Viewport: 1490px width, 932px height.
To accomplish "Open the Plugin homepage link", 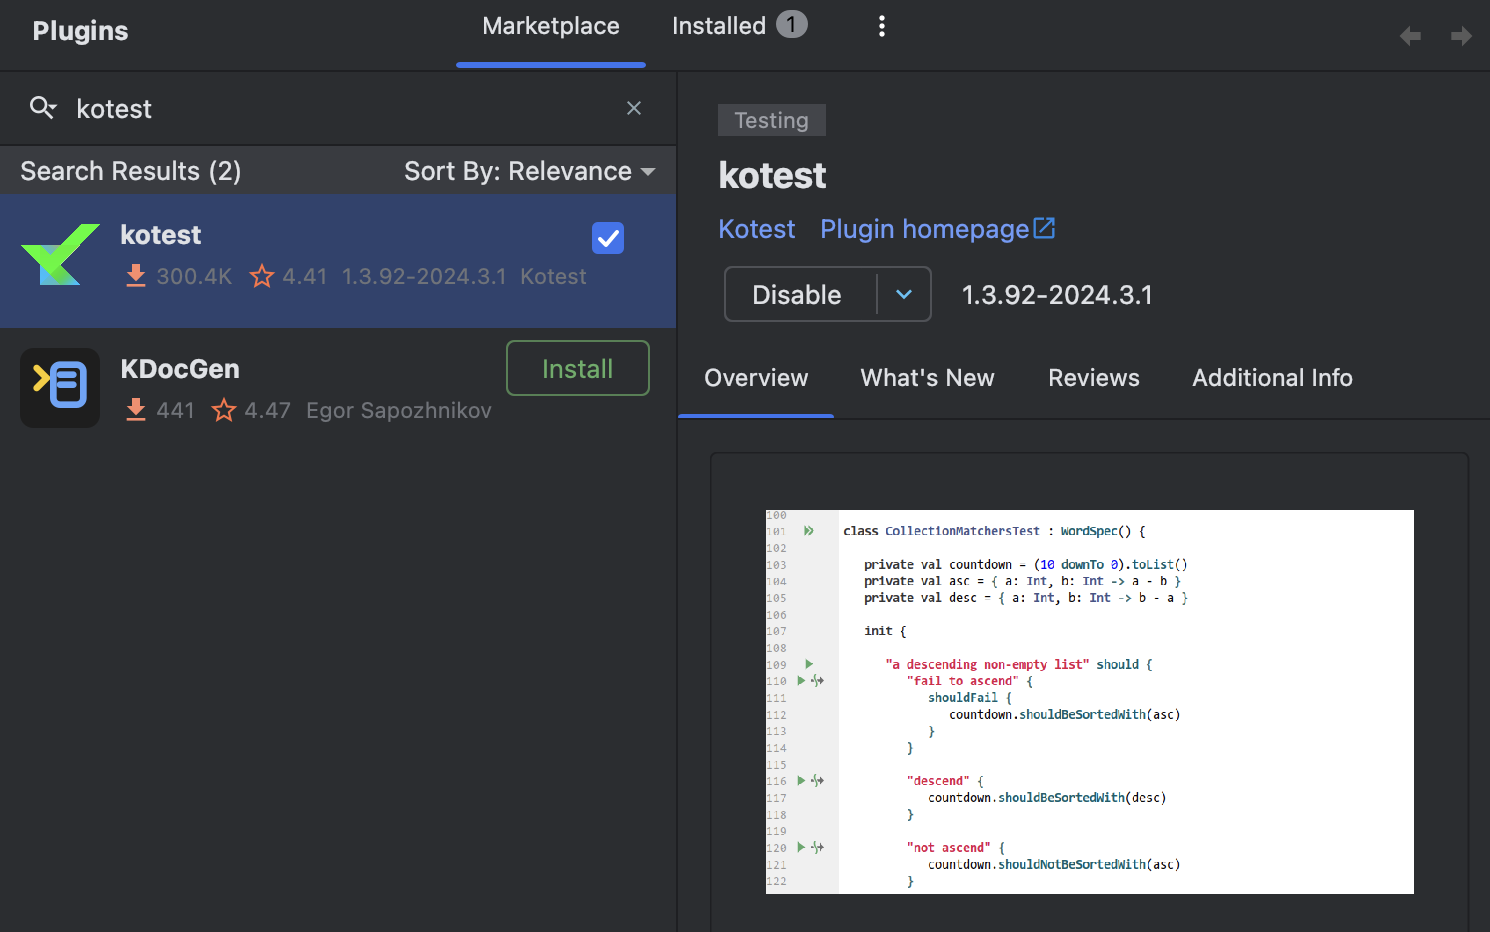I will coord(925,229).
